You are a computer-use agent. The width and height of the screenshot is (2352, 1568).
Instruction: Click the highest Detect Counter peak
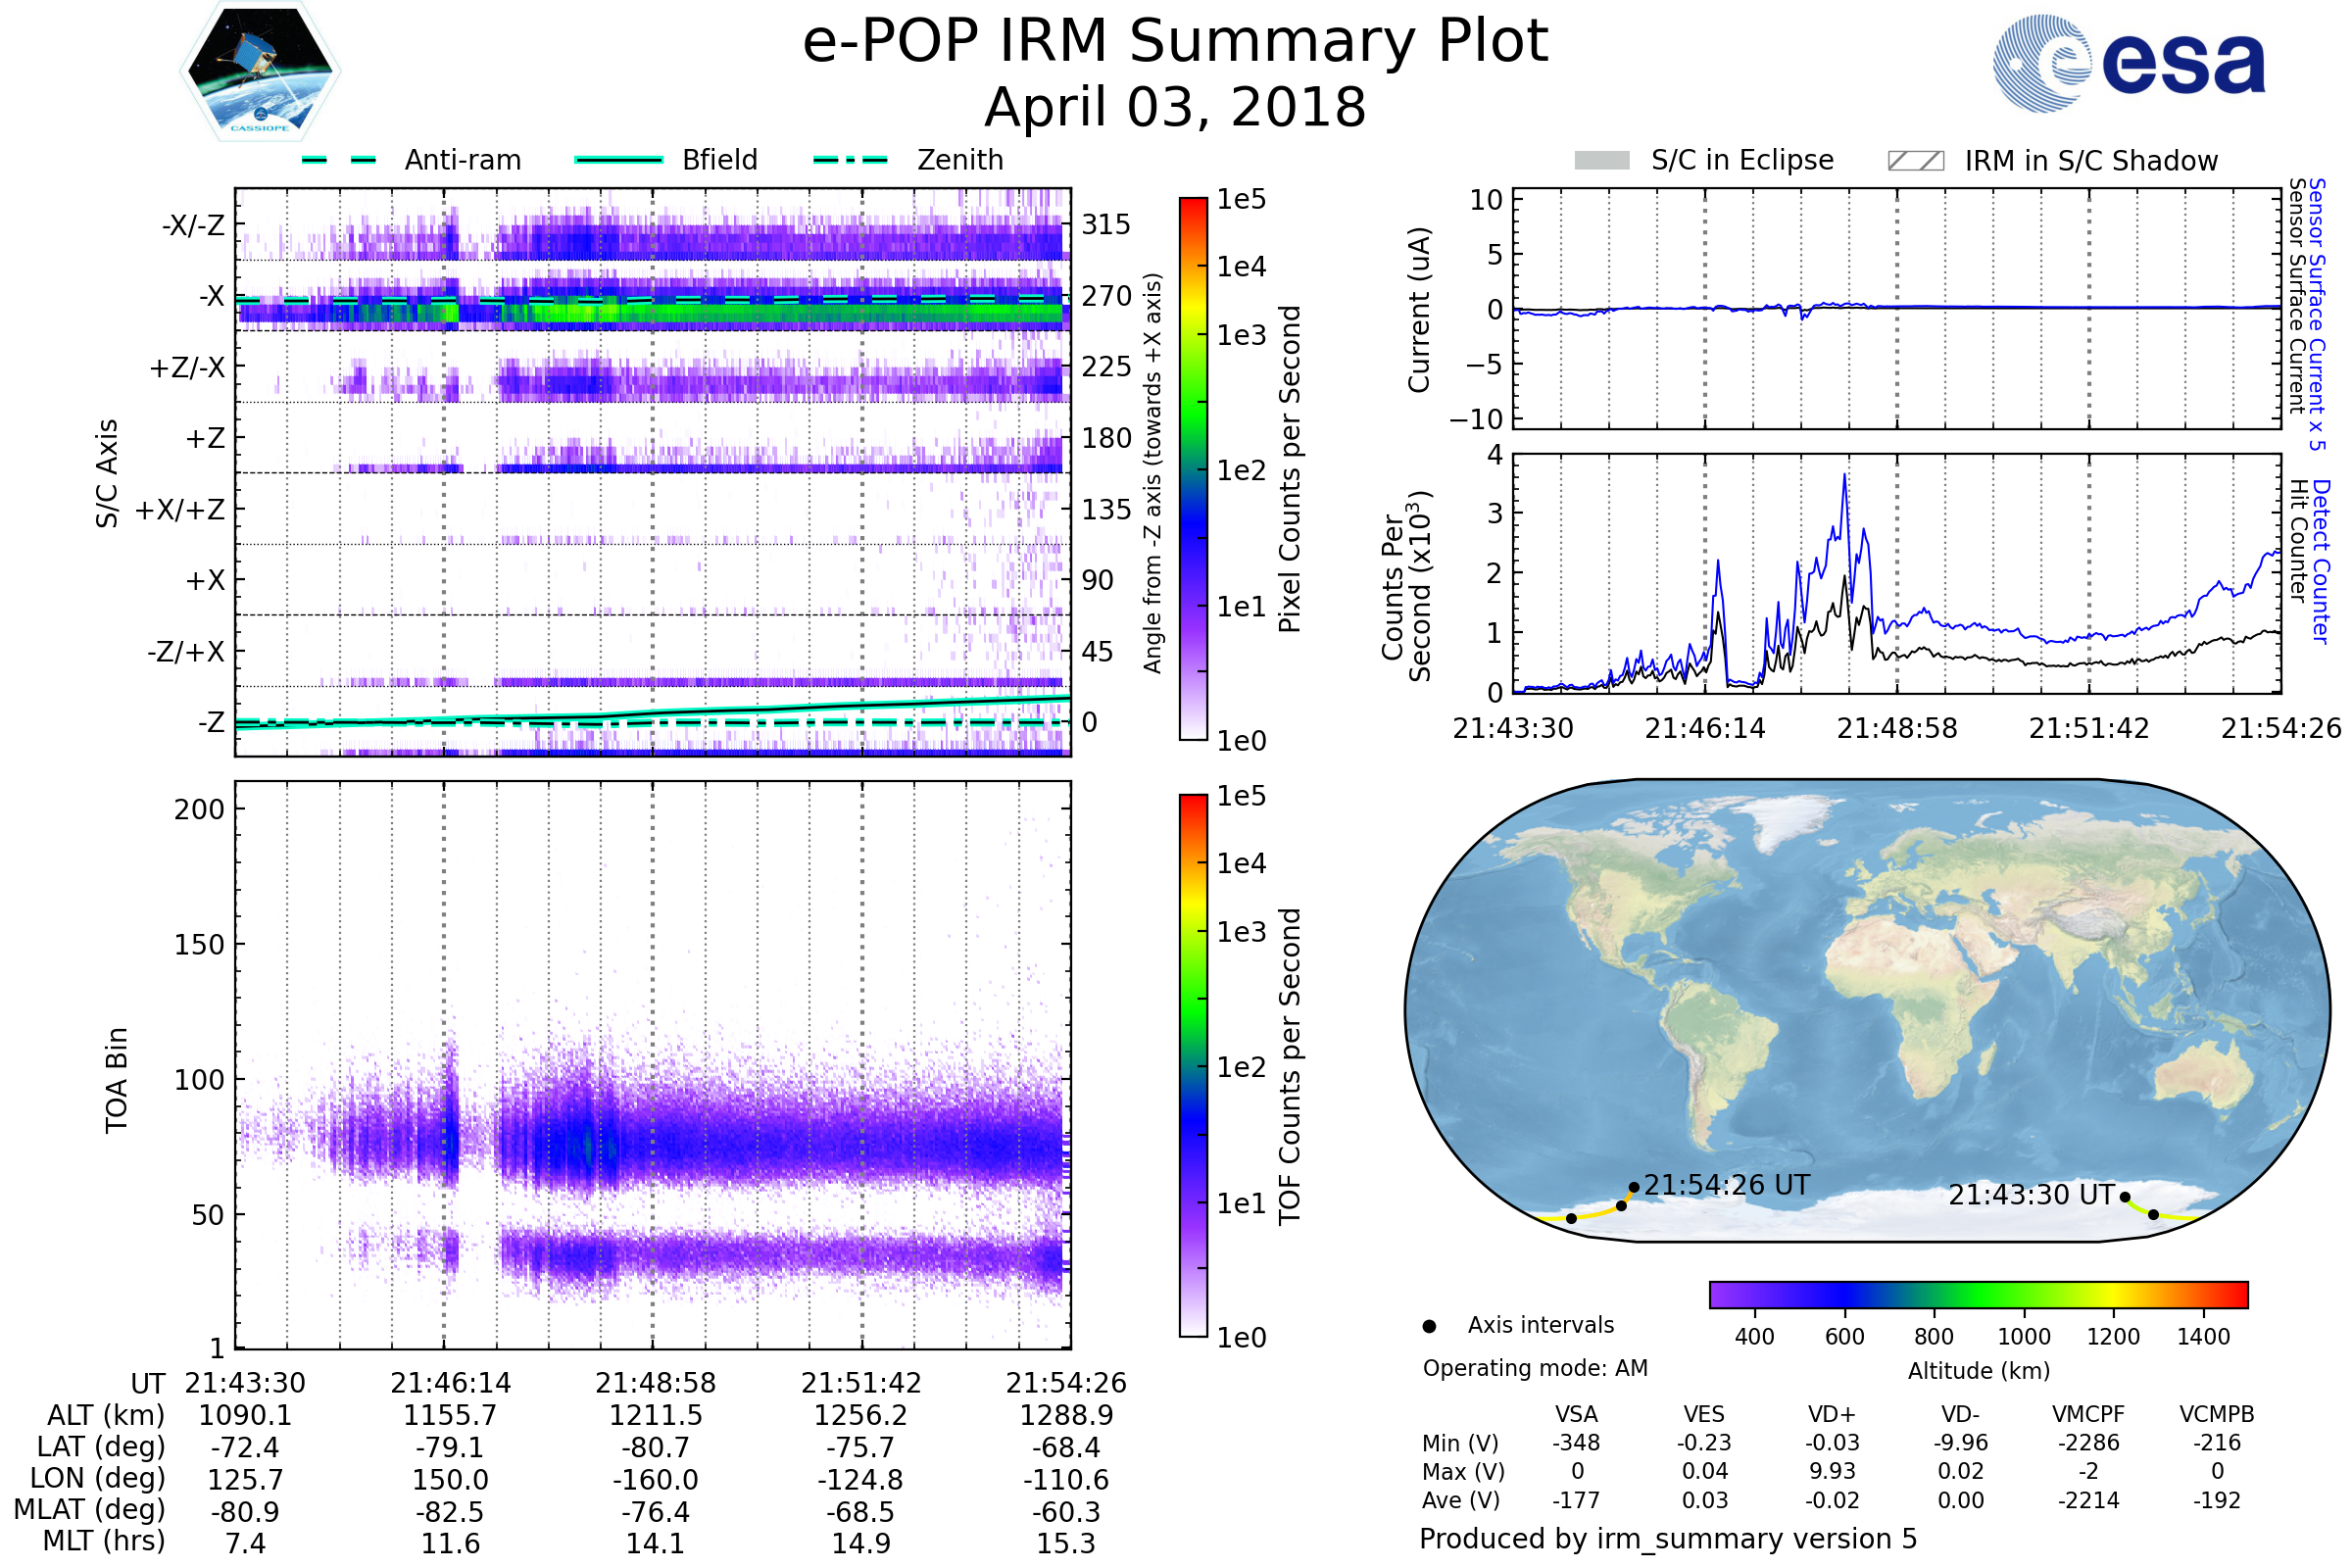pos(1845,478)
